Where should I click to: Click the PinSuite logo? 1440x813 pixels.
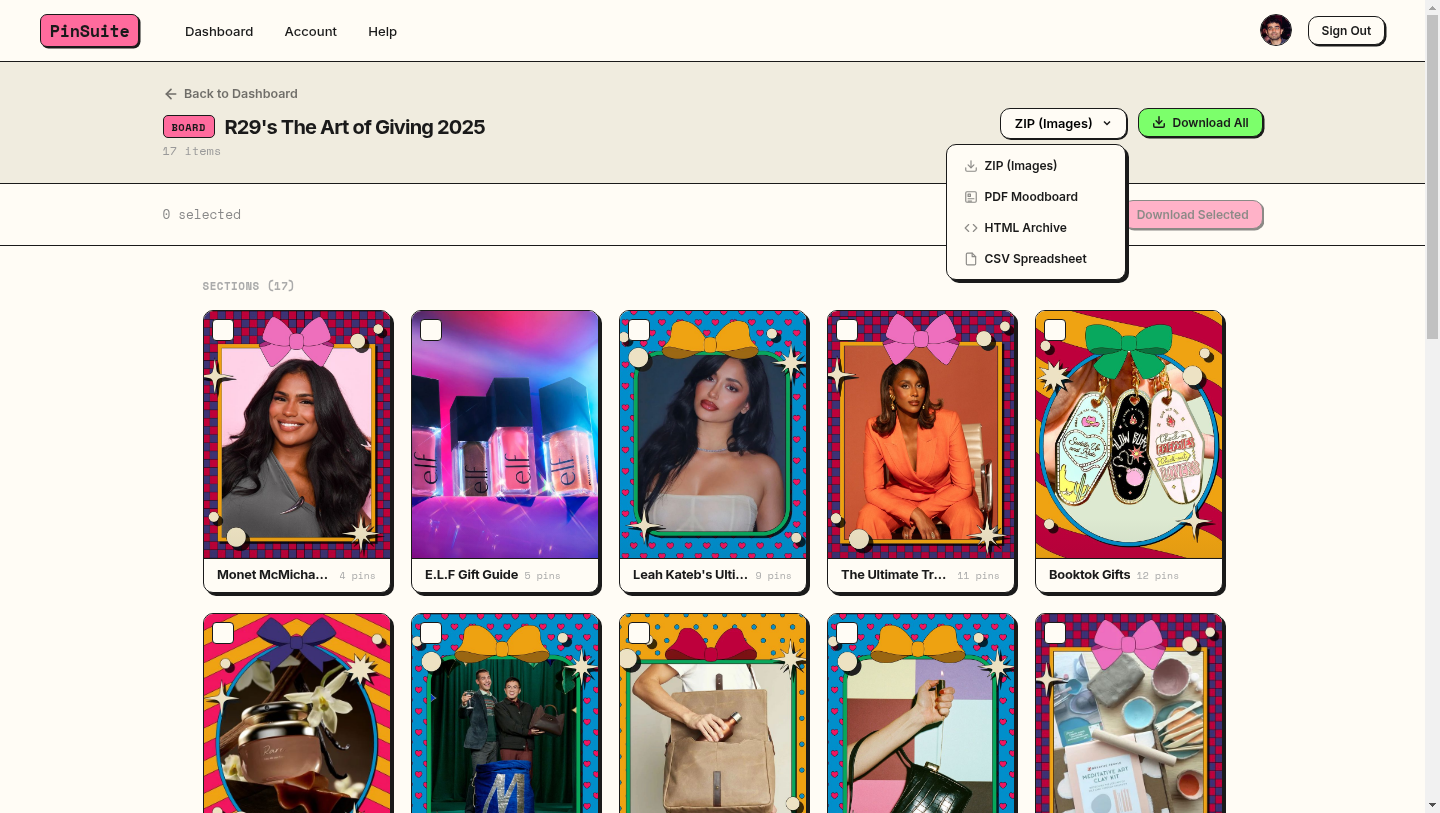89,31
